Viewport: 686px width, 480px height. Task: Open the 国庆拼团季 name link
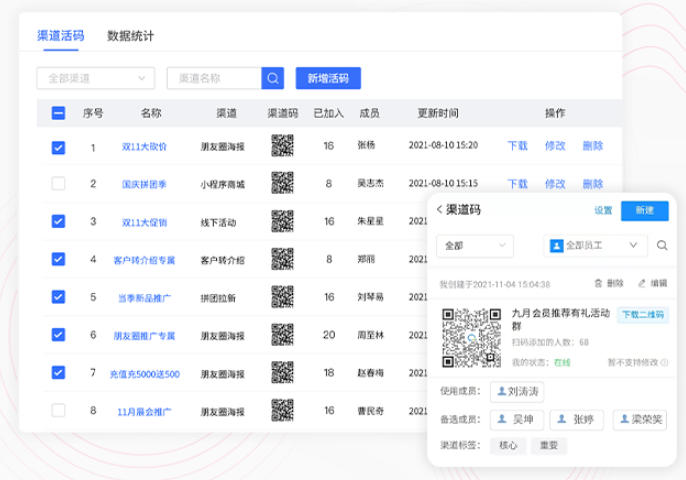click(144, 185)
